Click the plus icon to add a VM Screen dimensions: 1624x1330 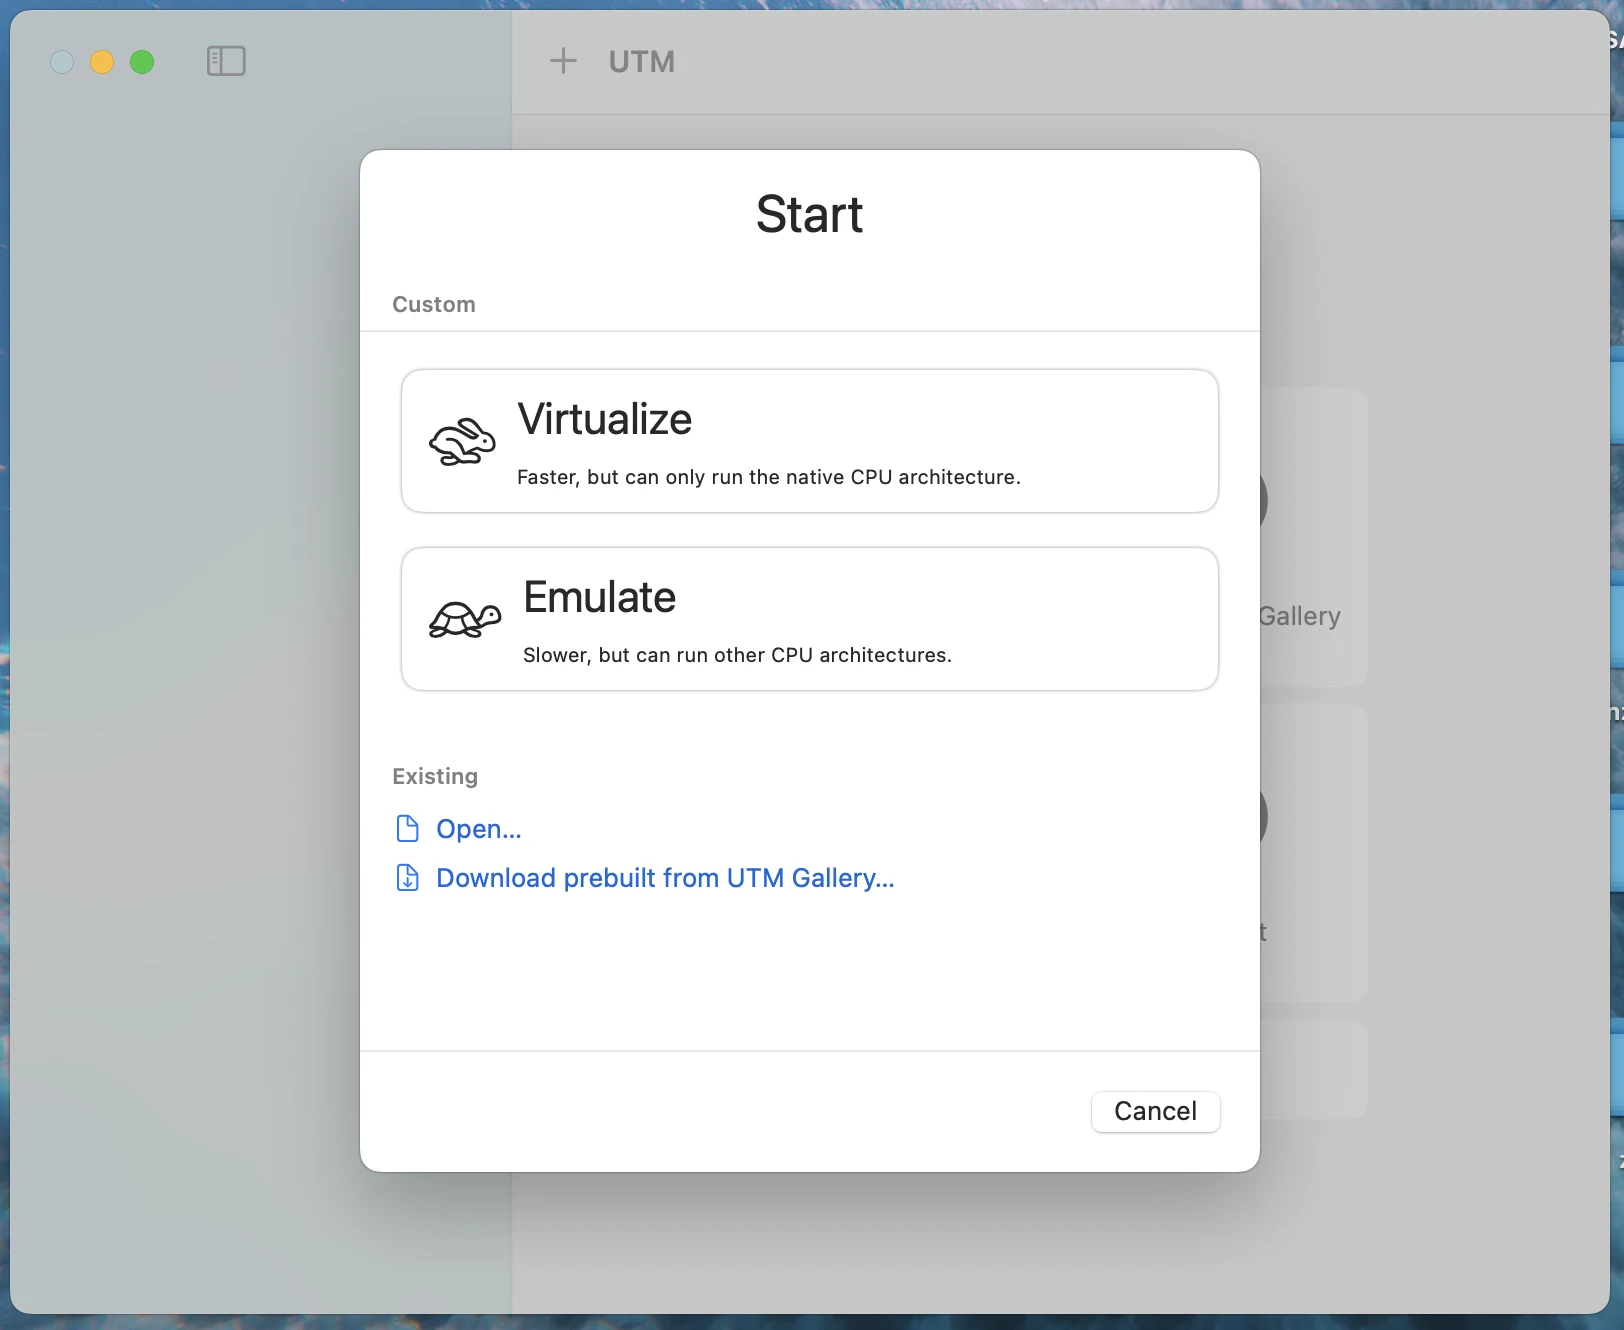tap(563, 61)
